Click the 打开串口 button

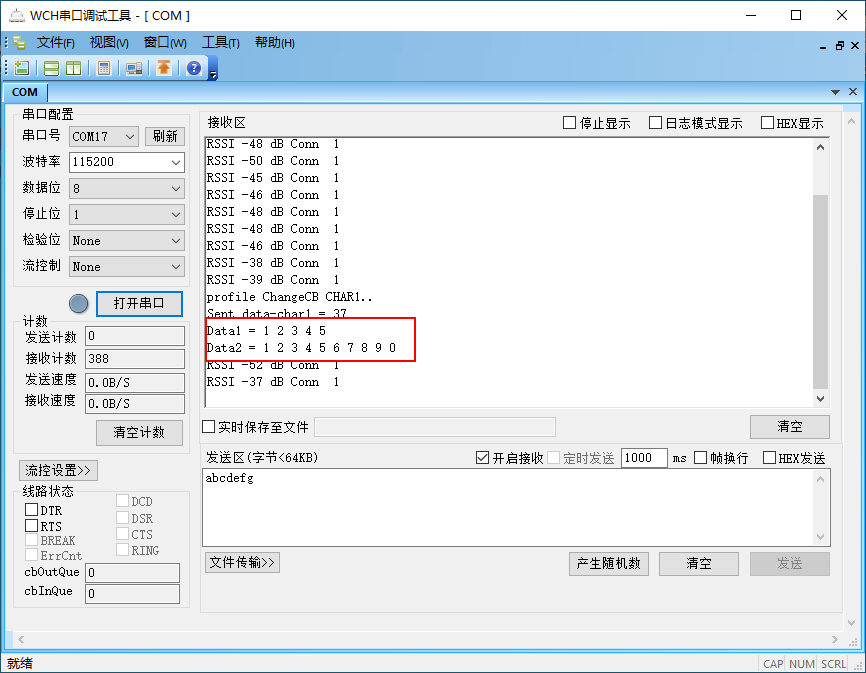(x=139, y=304)
